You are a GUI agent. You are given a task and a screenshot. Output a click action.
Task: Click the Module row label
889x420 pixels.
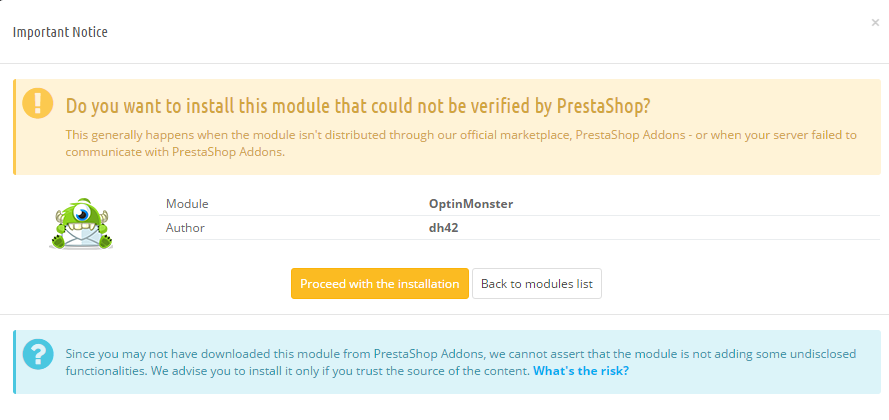coord(187,204)
